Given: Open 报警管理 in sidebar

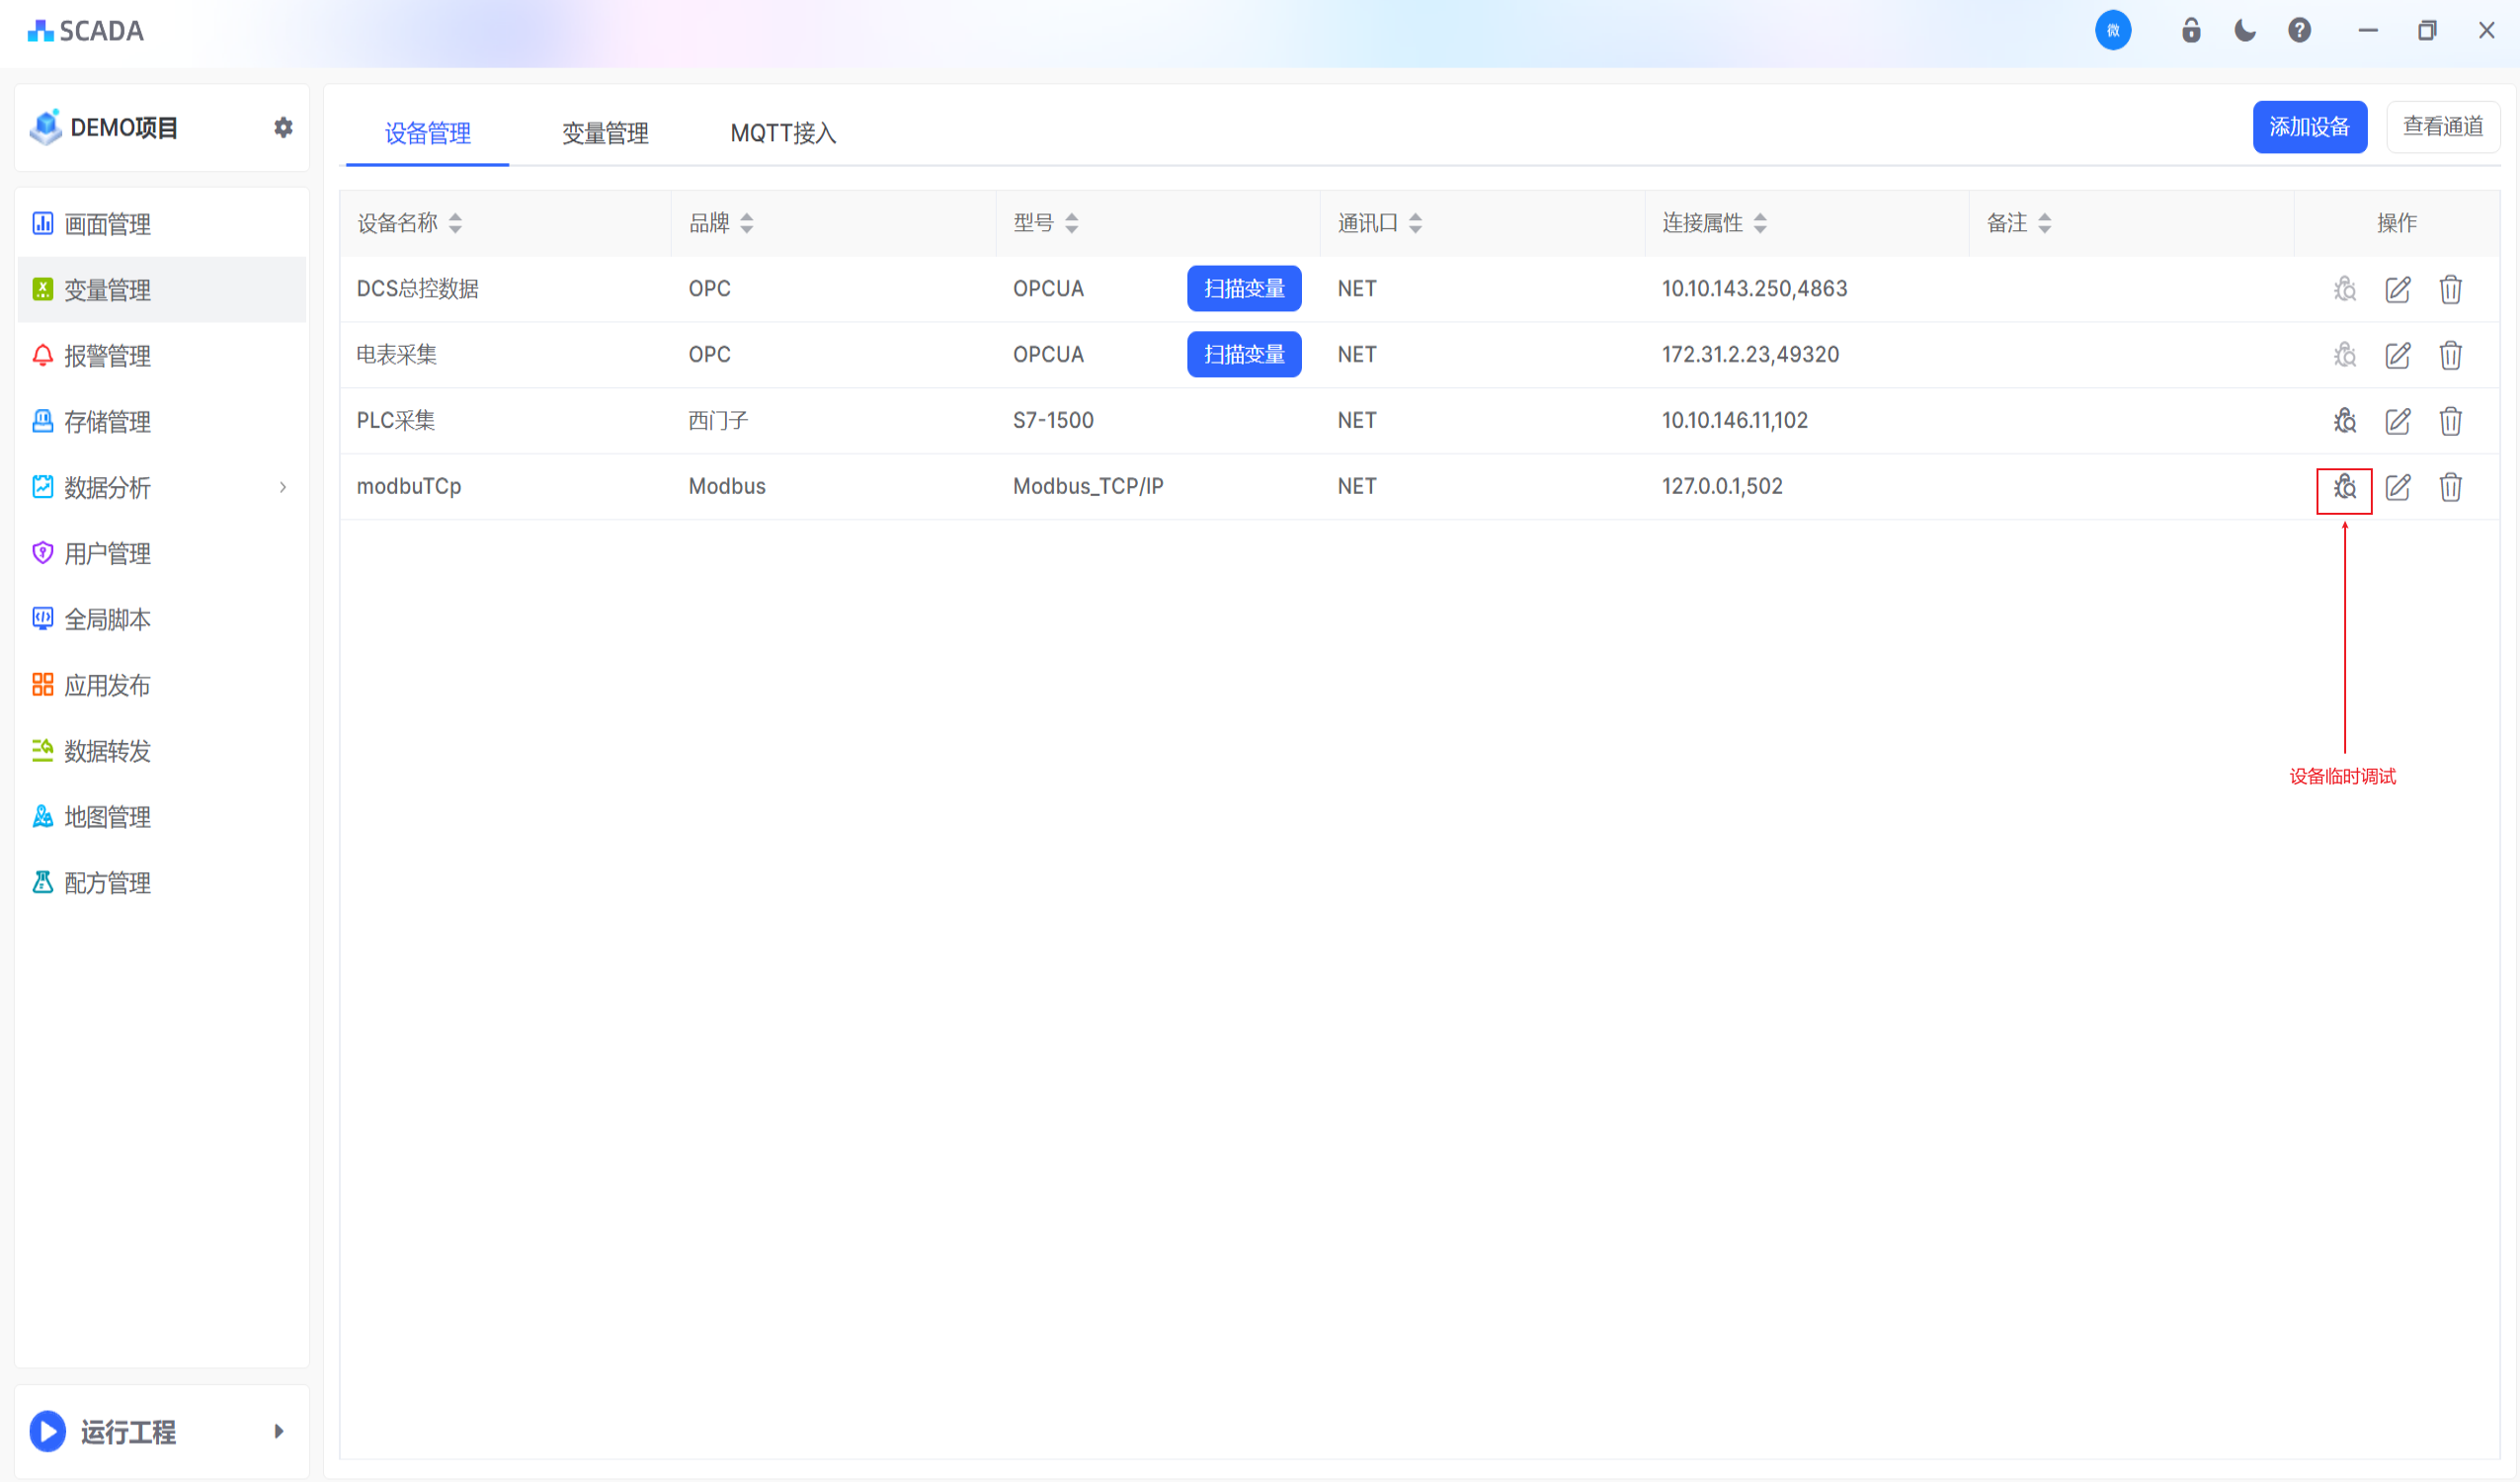Looking at the screenshot, I should pos(107,356).
